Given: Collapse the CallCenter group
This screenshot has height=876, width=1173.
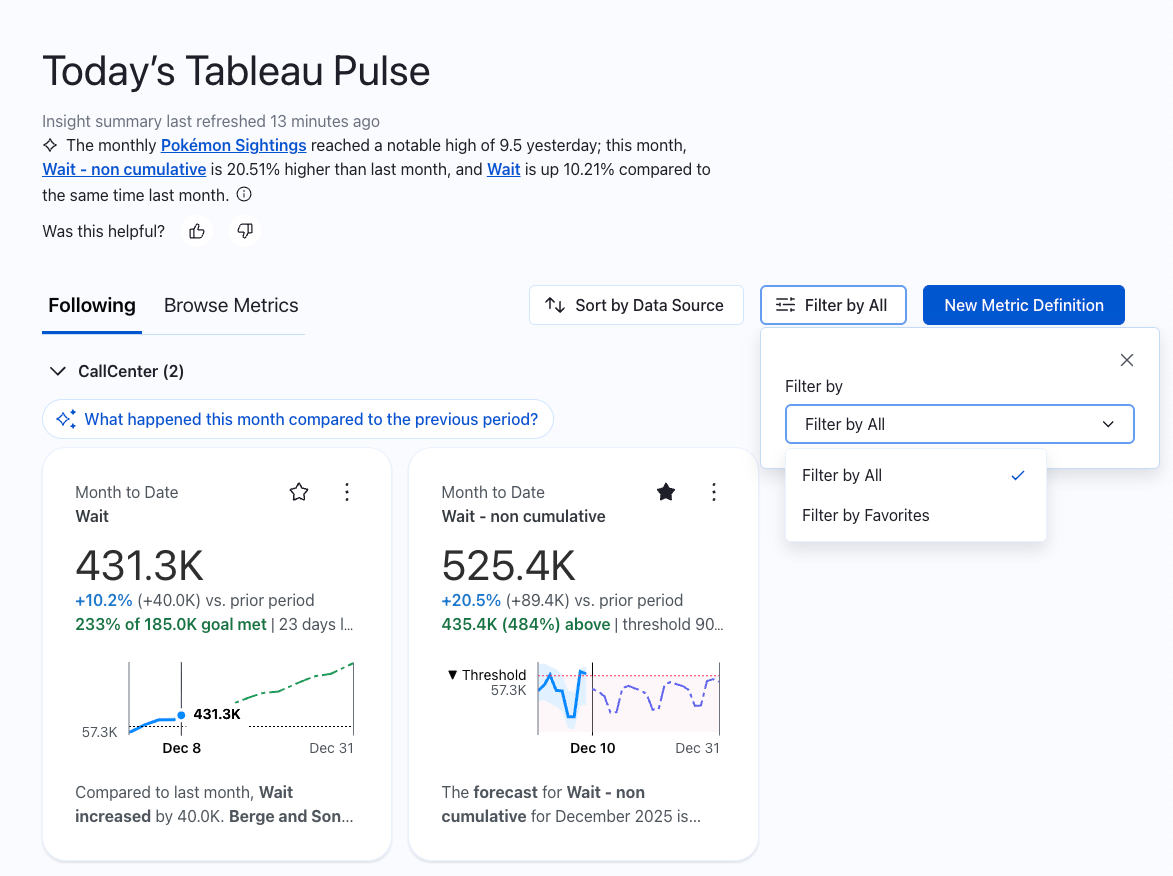Looking at the screenshot, I should [57, 372].
